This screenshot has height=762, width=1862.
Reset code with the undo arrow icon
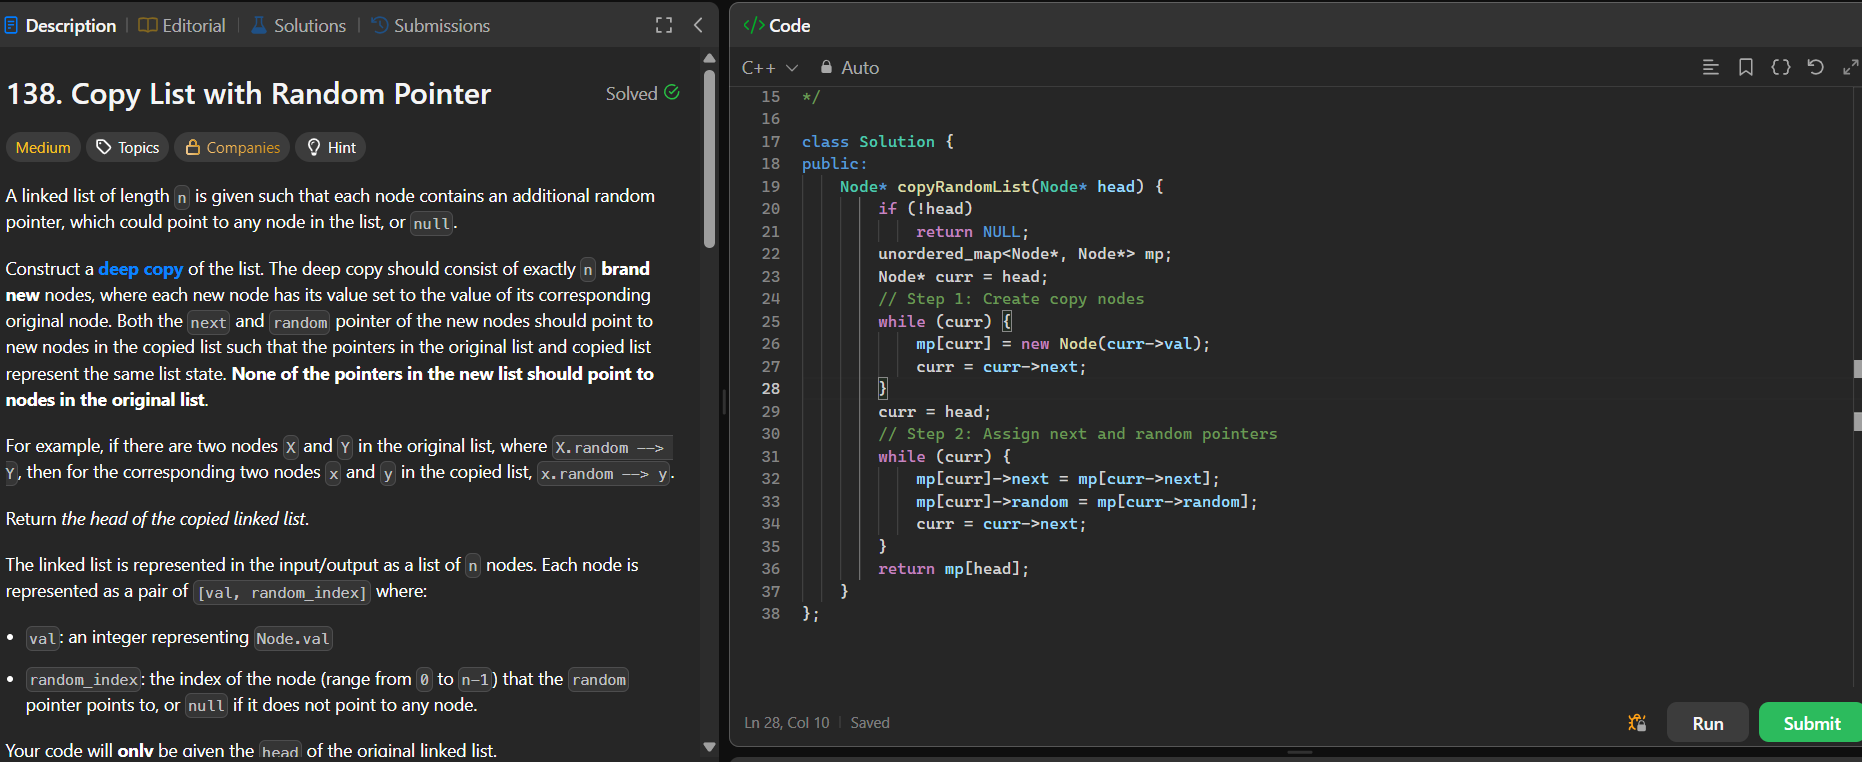(1815, 67)
